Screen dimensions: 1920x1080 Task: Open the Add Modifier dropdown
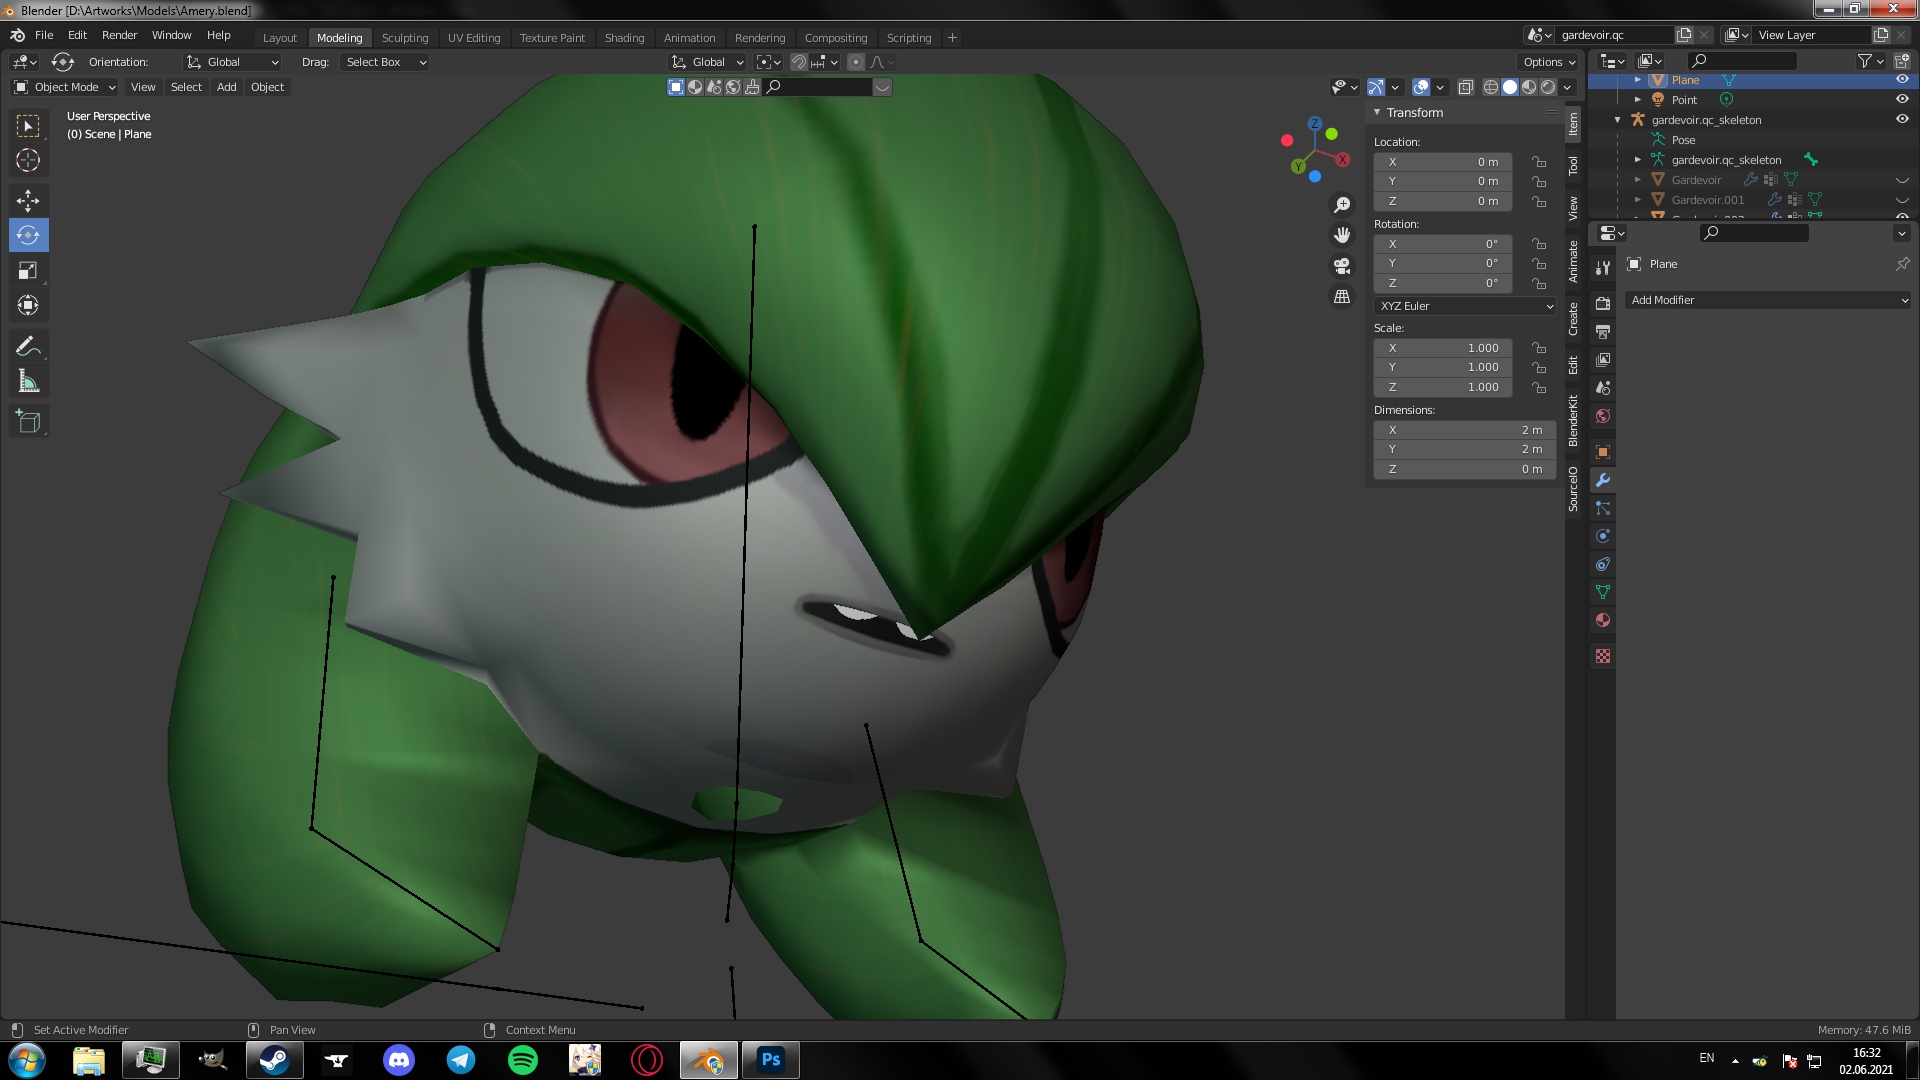coord(1768,300)
